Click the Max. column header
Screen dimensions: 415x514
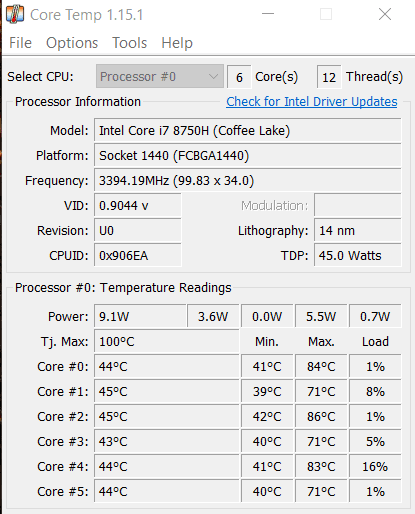(x=321, y=342)
